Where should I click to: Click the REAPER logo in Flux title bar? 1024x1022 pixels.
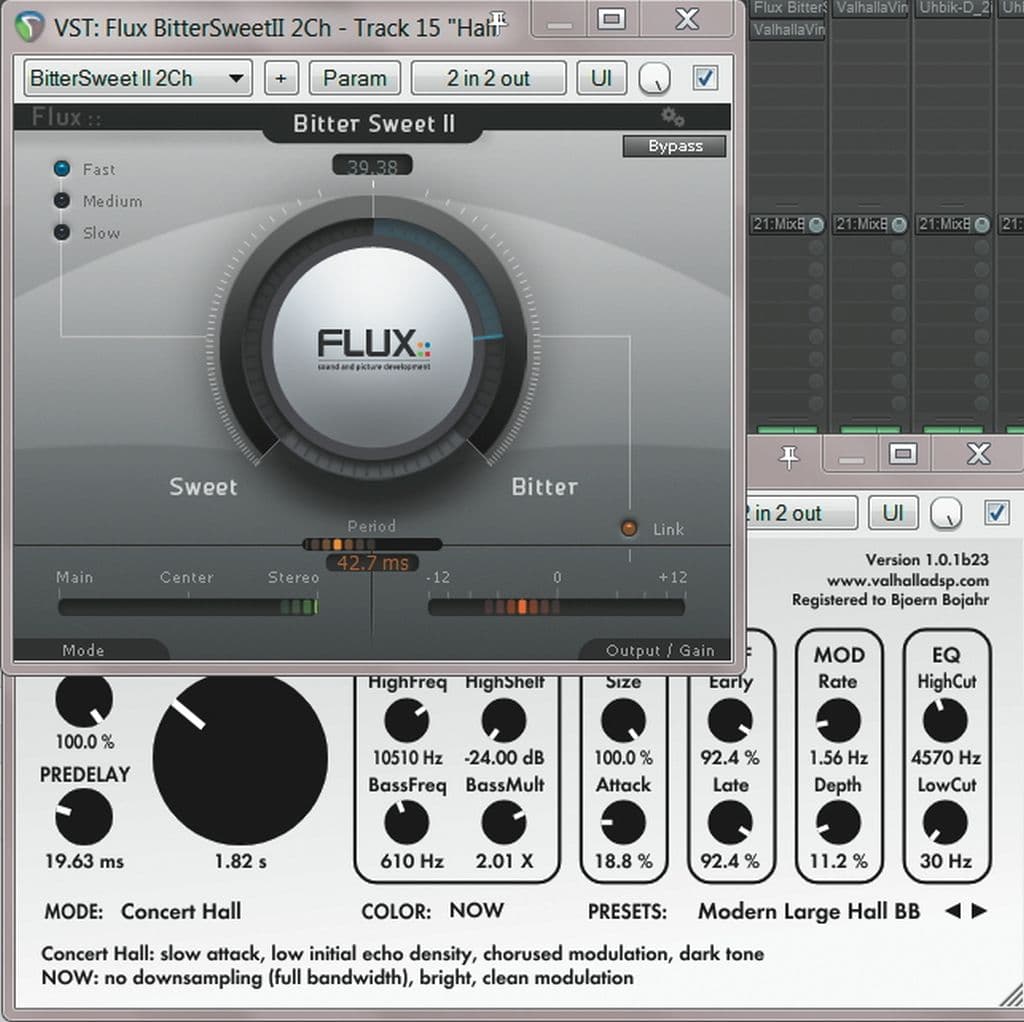(x=28, y=27)
